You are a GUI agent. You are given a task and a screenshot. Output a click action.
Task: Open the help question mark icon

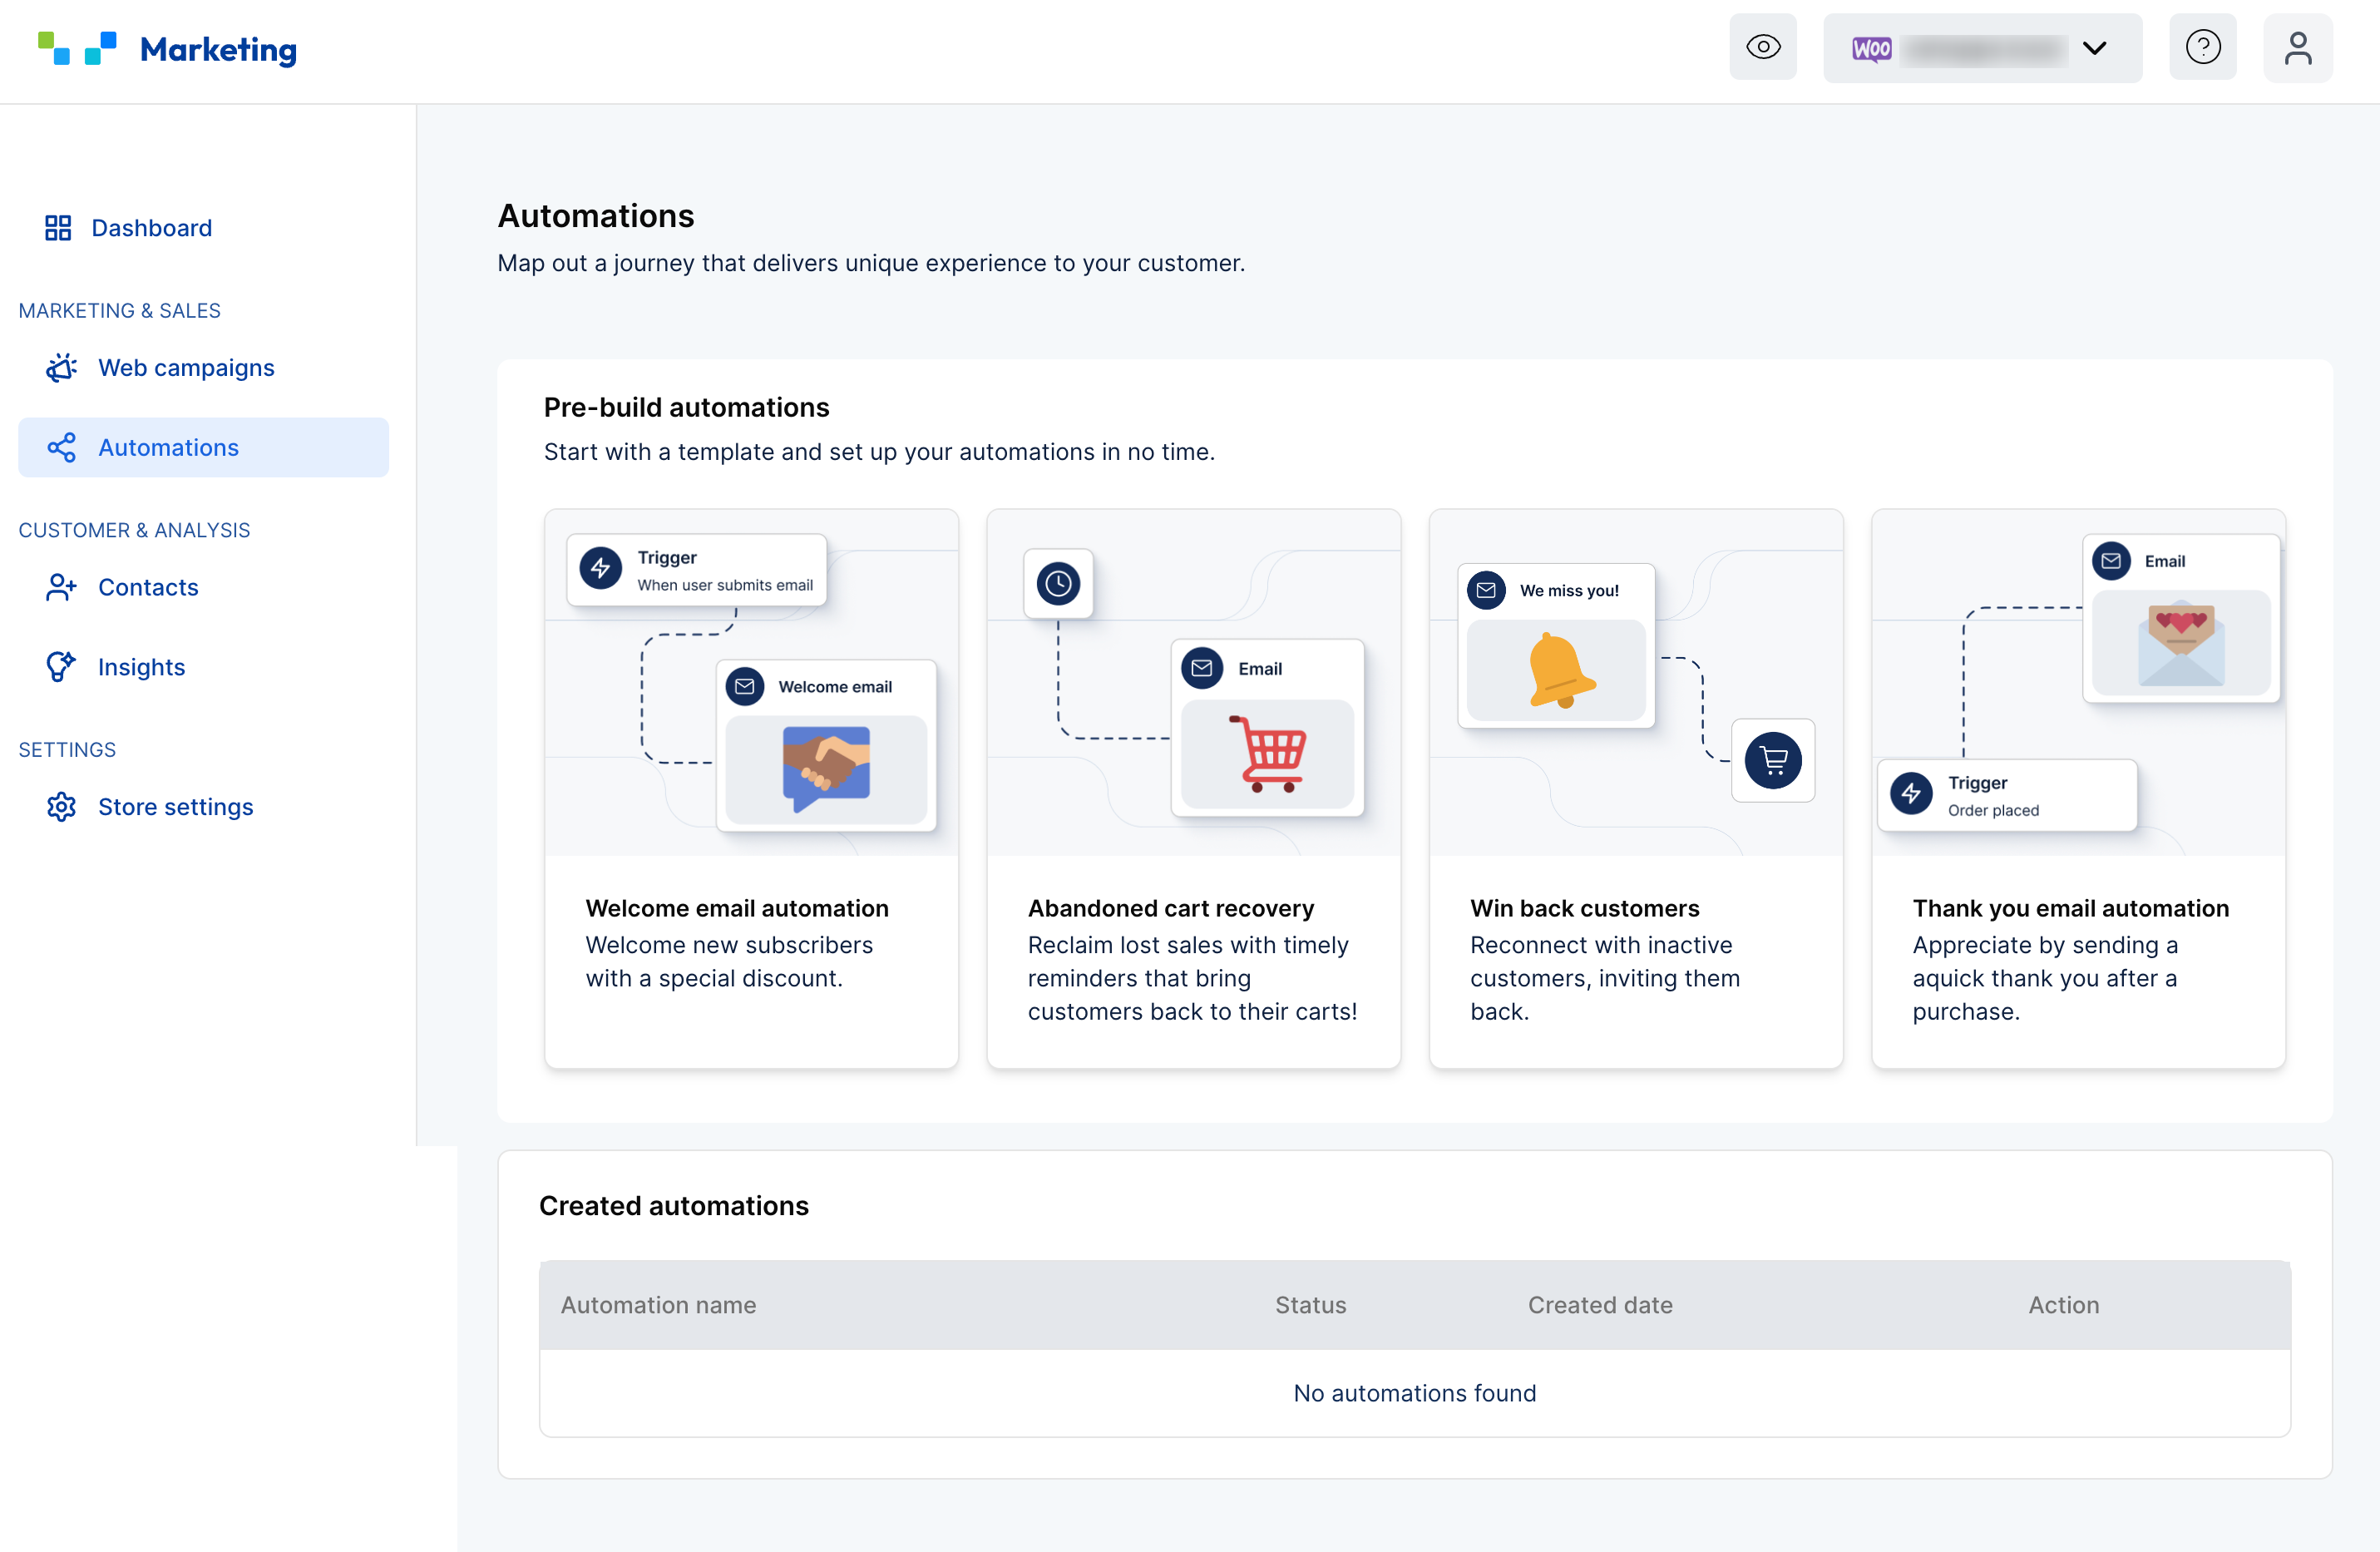point(2203,47)
